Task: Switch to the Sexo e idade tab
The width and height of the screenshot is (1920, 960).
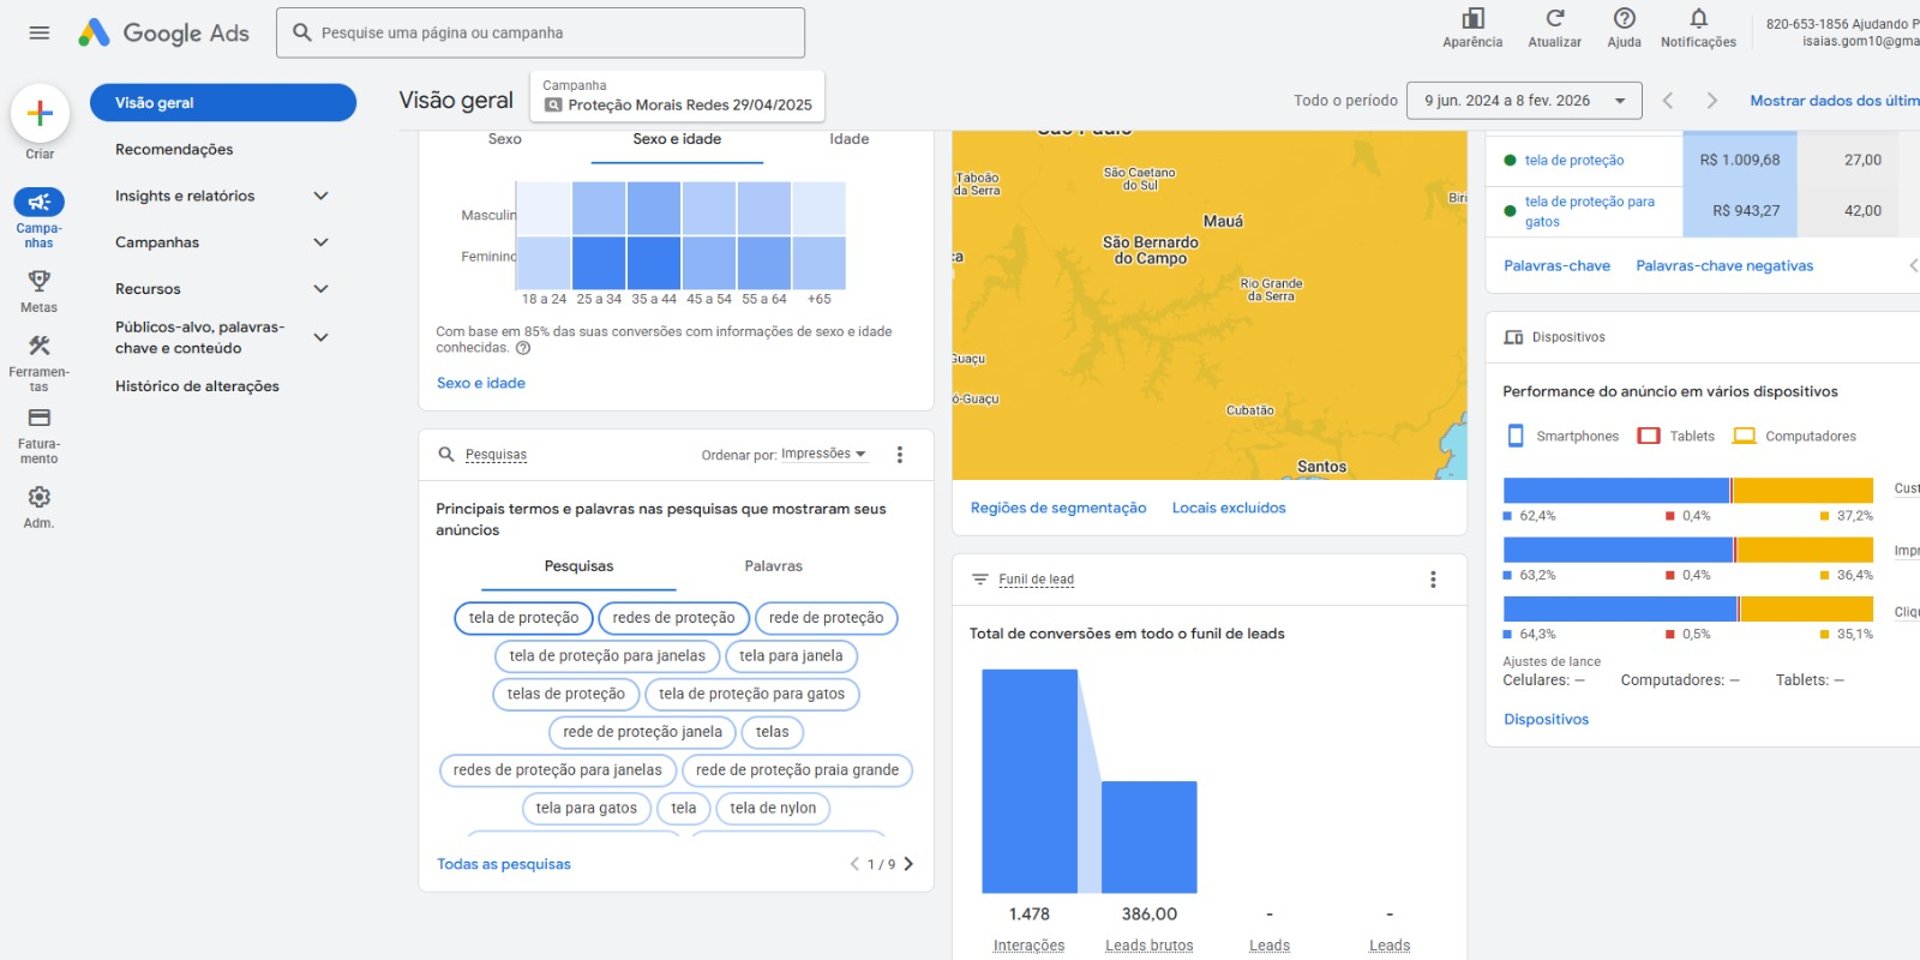Action: (x=677, y=139)
